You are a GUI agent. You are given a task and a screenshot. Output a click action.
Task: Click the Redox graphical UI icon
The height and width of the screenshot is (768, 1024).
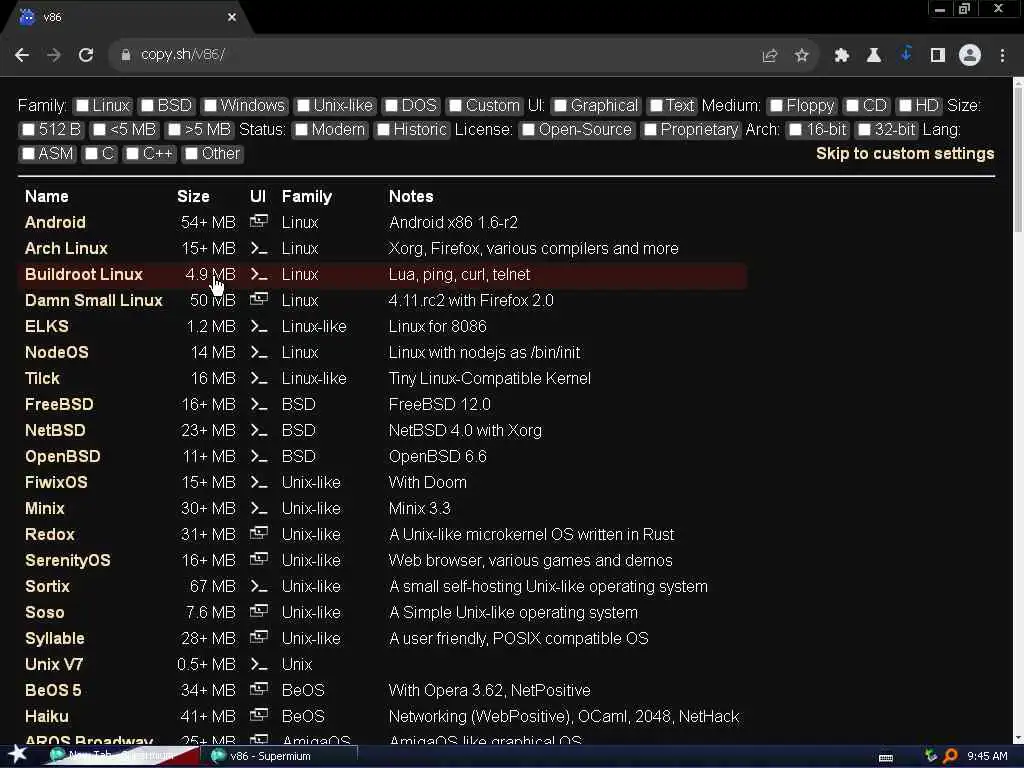click(x=259, y=534)
